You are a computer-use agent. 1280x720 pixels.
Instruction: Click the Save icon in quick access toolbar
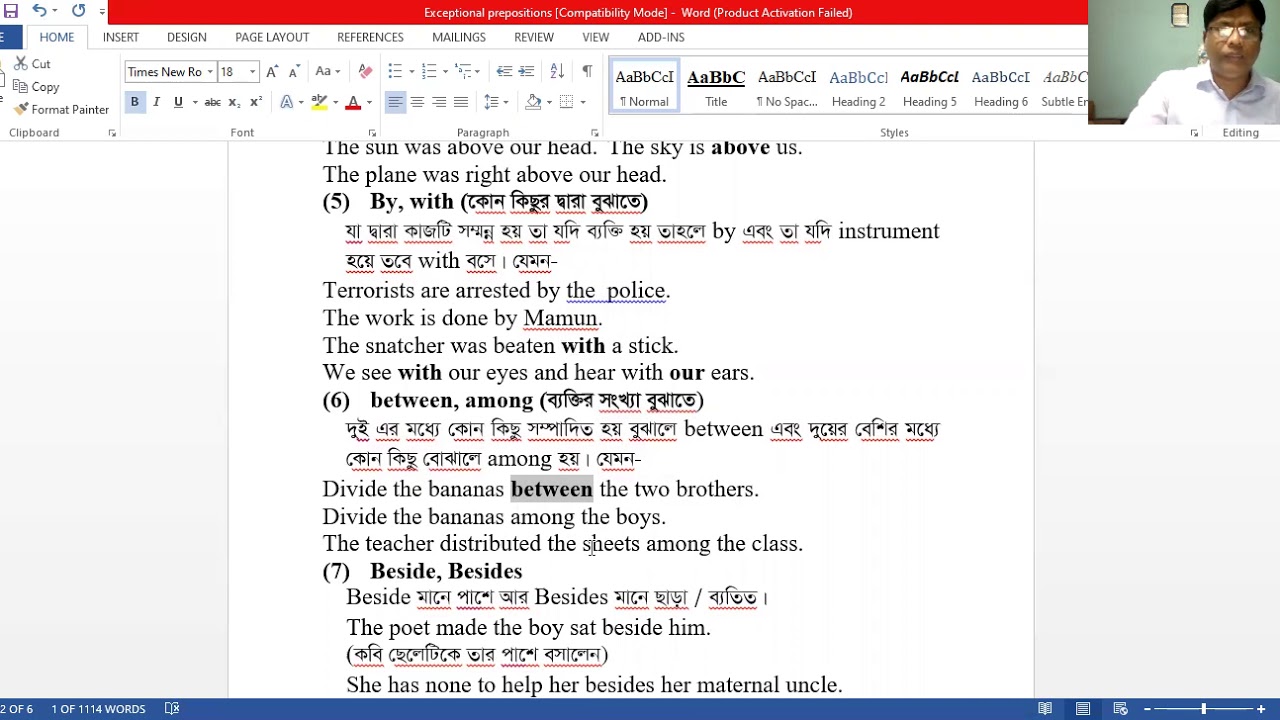coord(10,12)
